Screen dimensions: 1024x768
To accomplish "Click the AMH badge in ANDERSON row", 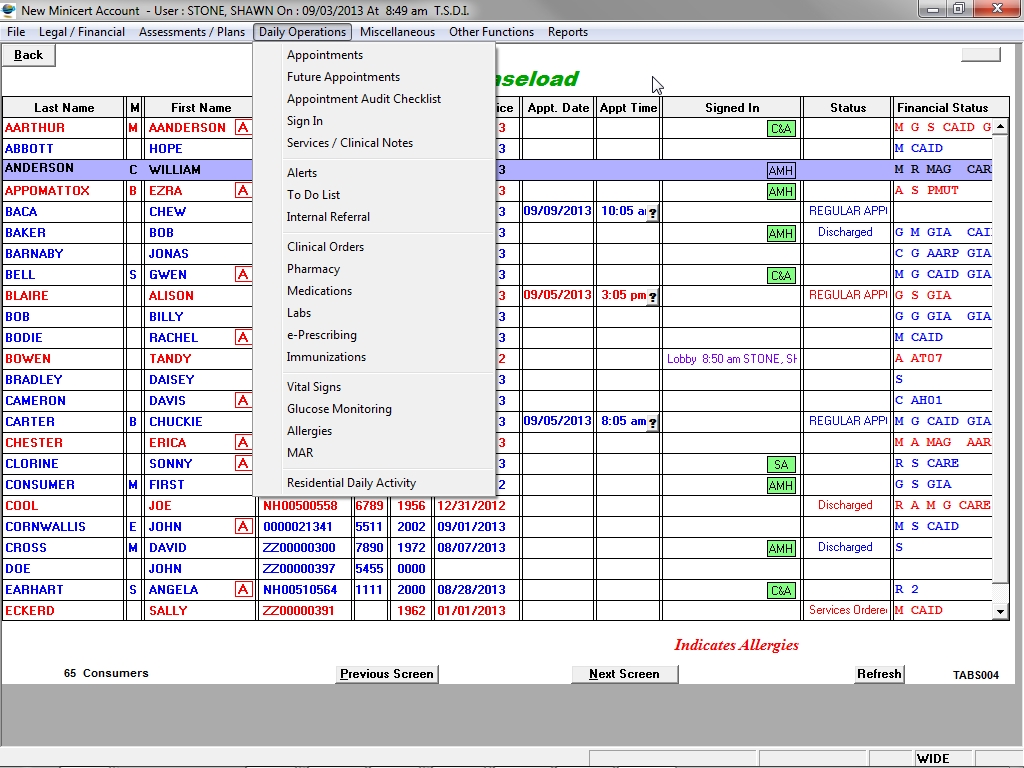I will tap(781, 170).
